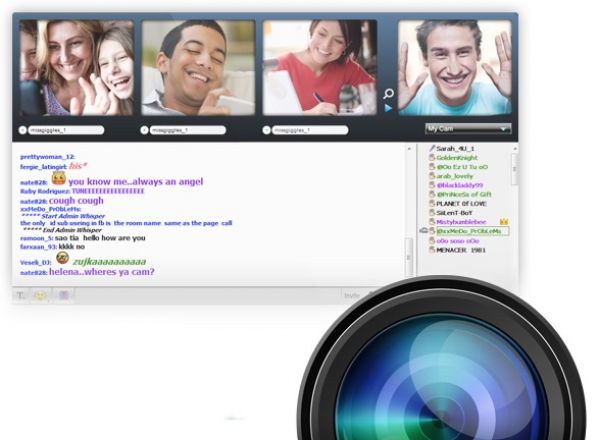The width and height of the screenshot is (600, 440).
Task: Click the webcam icon beside xxMeDo_PrObLeMs in user list
Action: [423, 231]
